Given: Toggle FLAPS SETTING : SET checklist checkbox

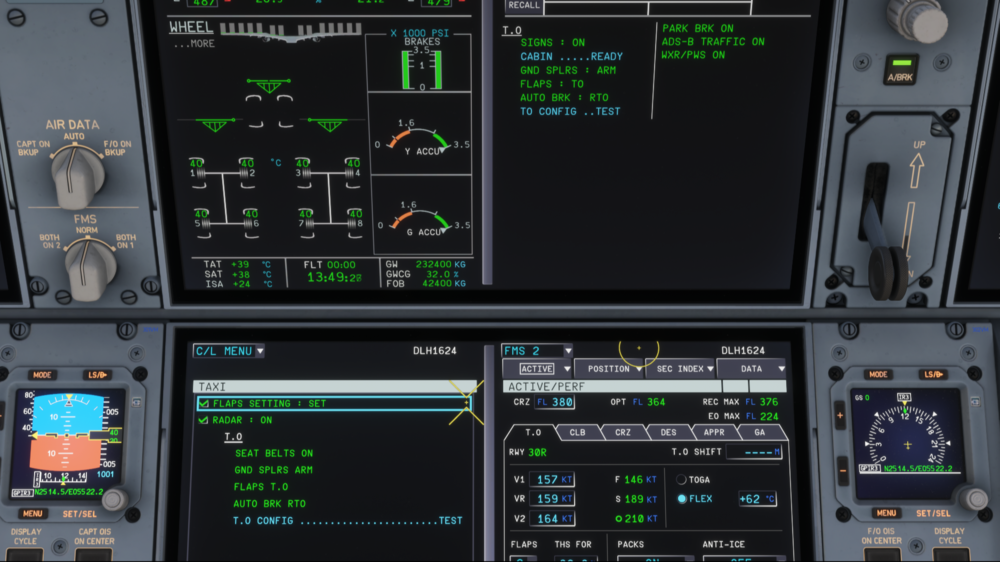Looking at the screenshot, I should coord(203,404).
